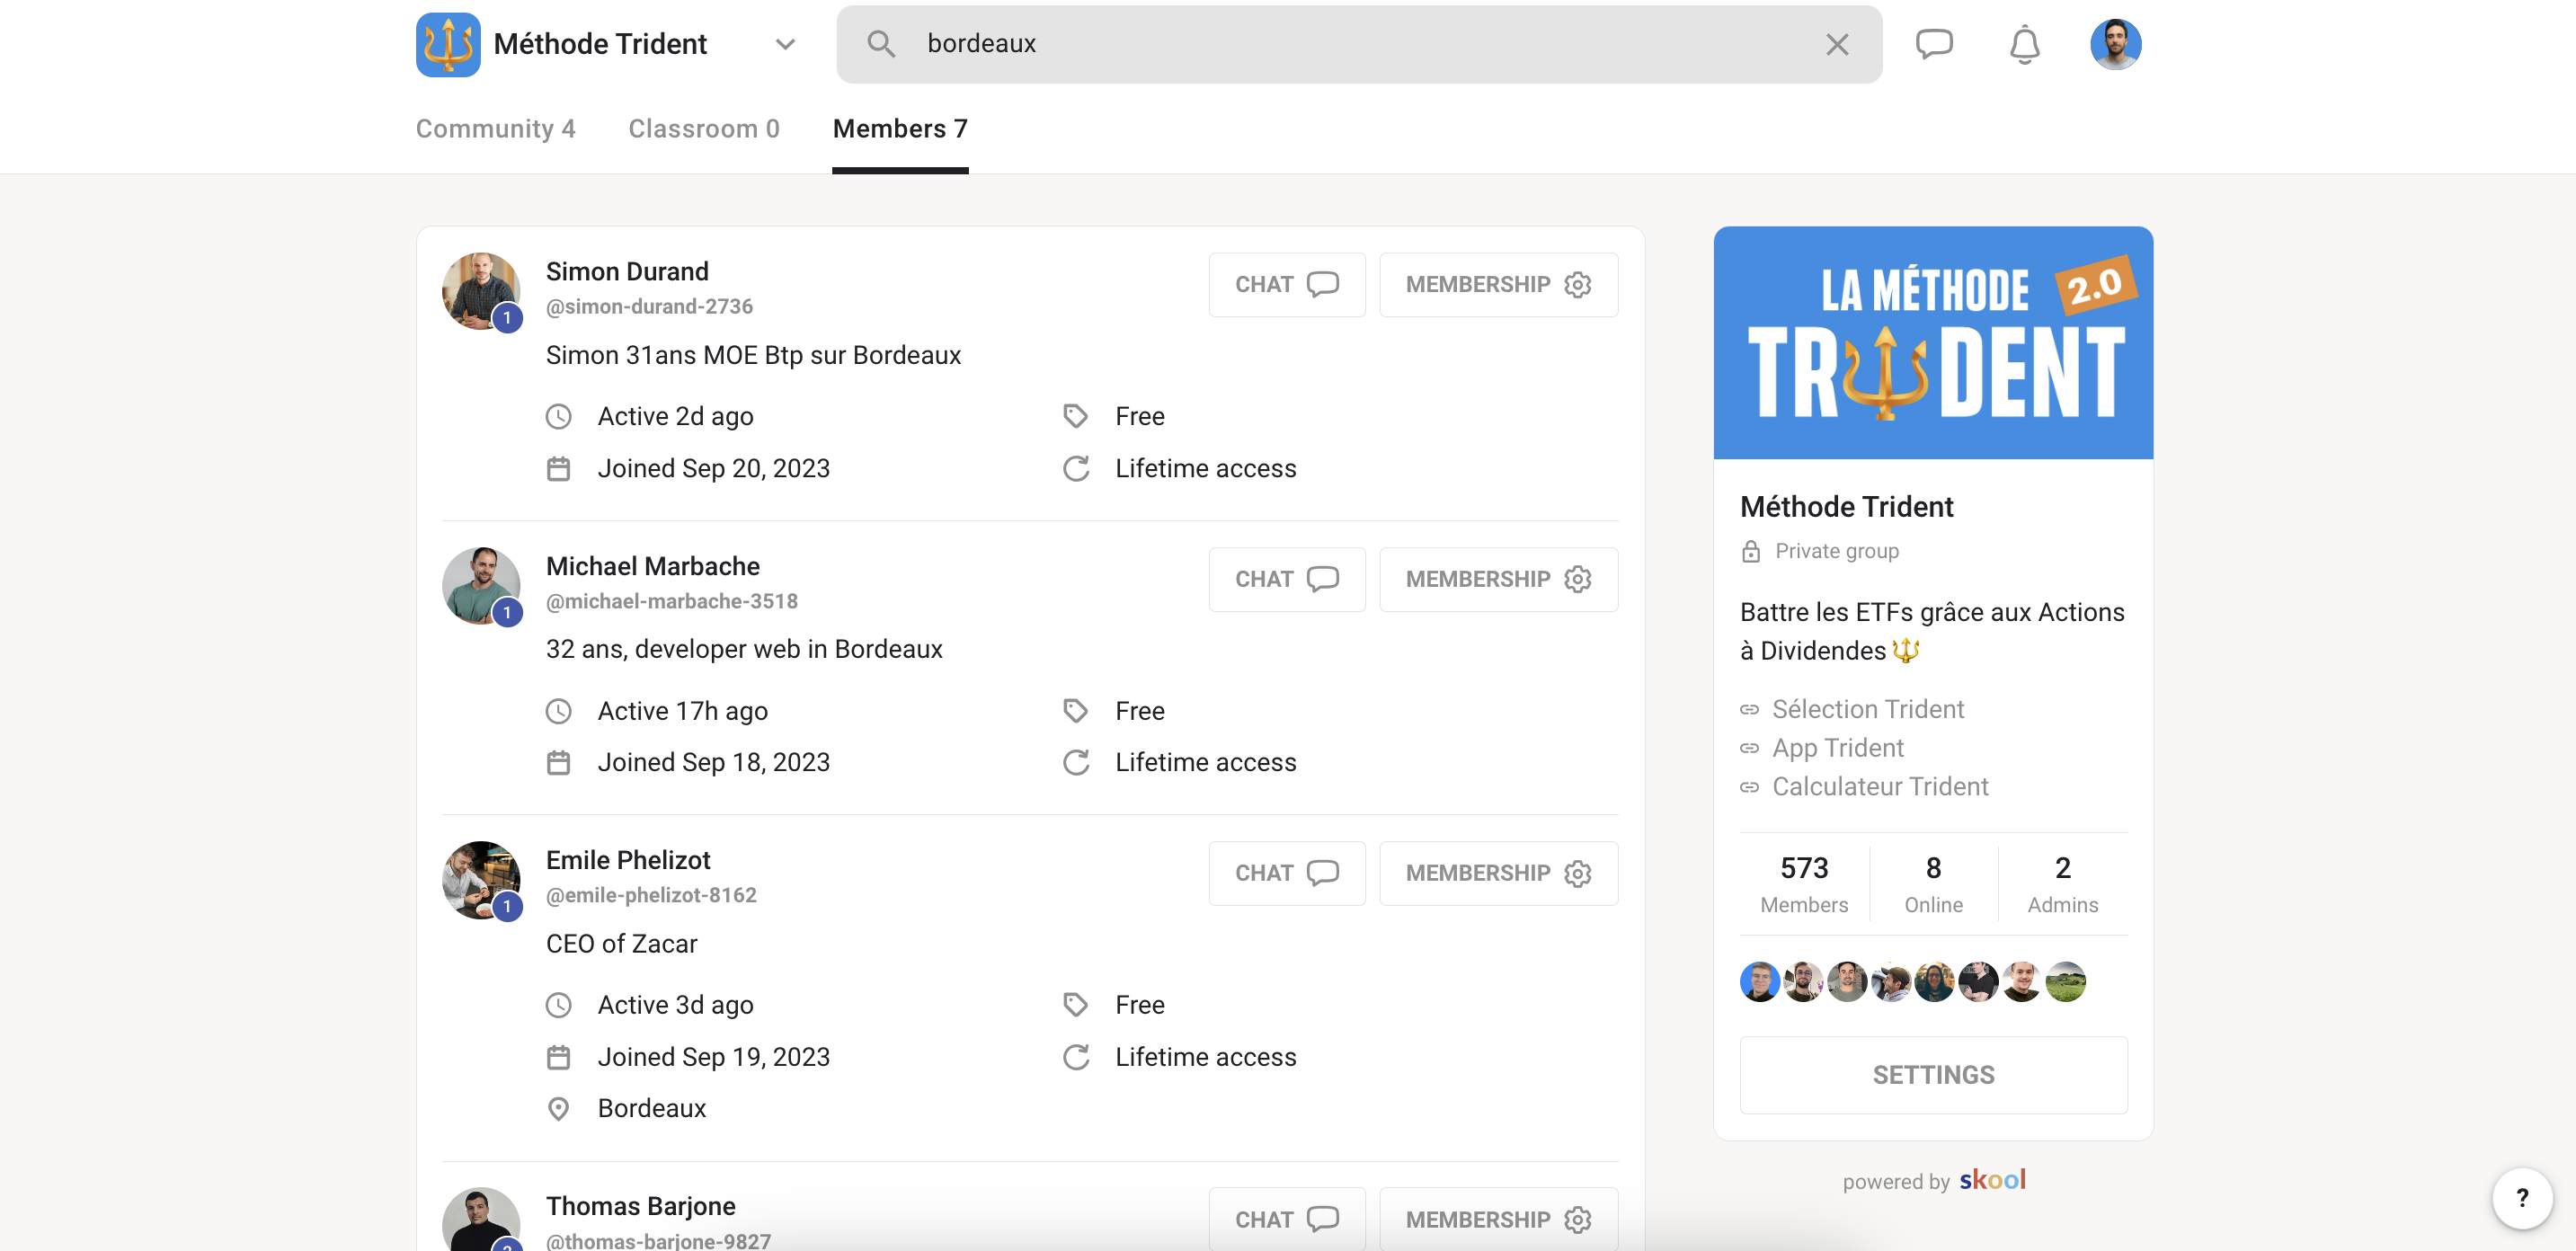Image resolution: width=2576 pixels, height=1251 pixels.
Task: Chat with Michael Marbache
Action: [x=1286, y=579]
